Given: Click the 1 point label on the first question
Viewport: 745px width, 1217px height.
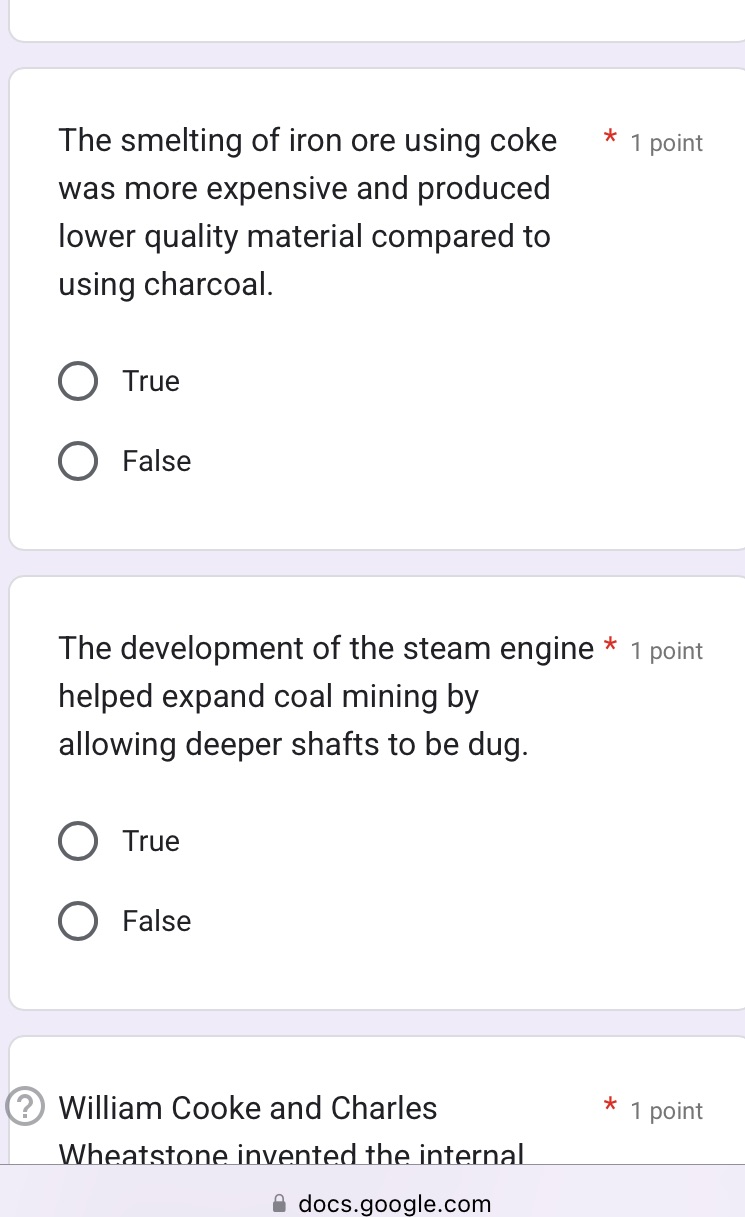Looking at the screenshot, I should pos(666,143).
